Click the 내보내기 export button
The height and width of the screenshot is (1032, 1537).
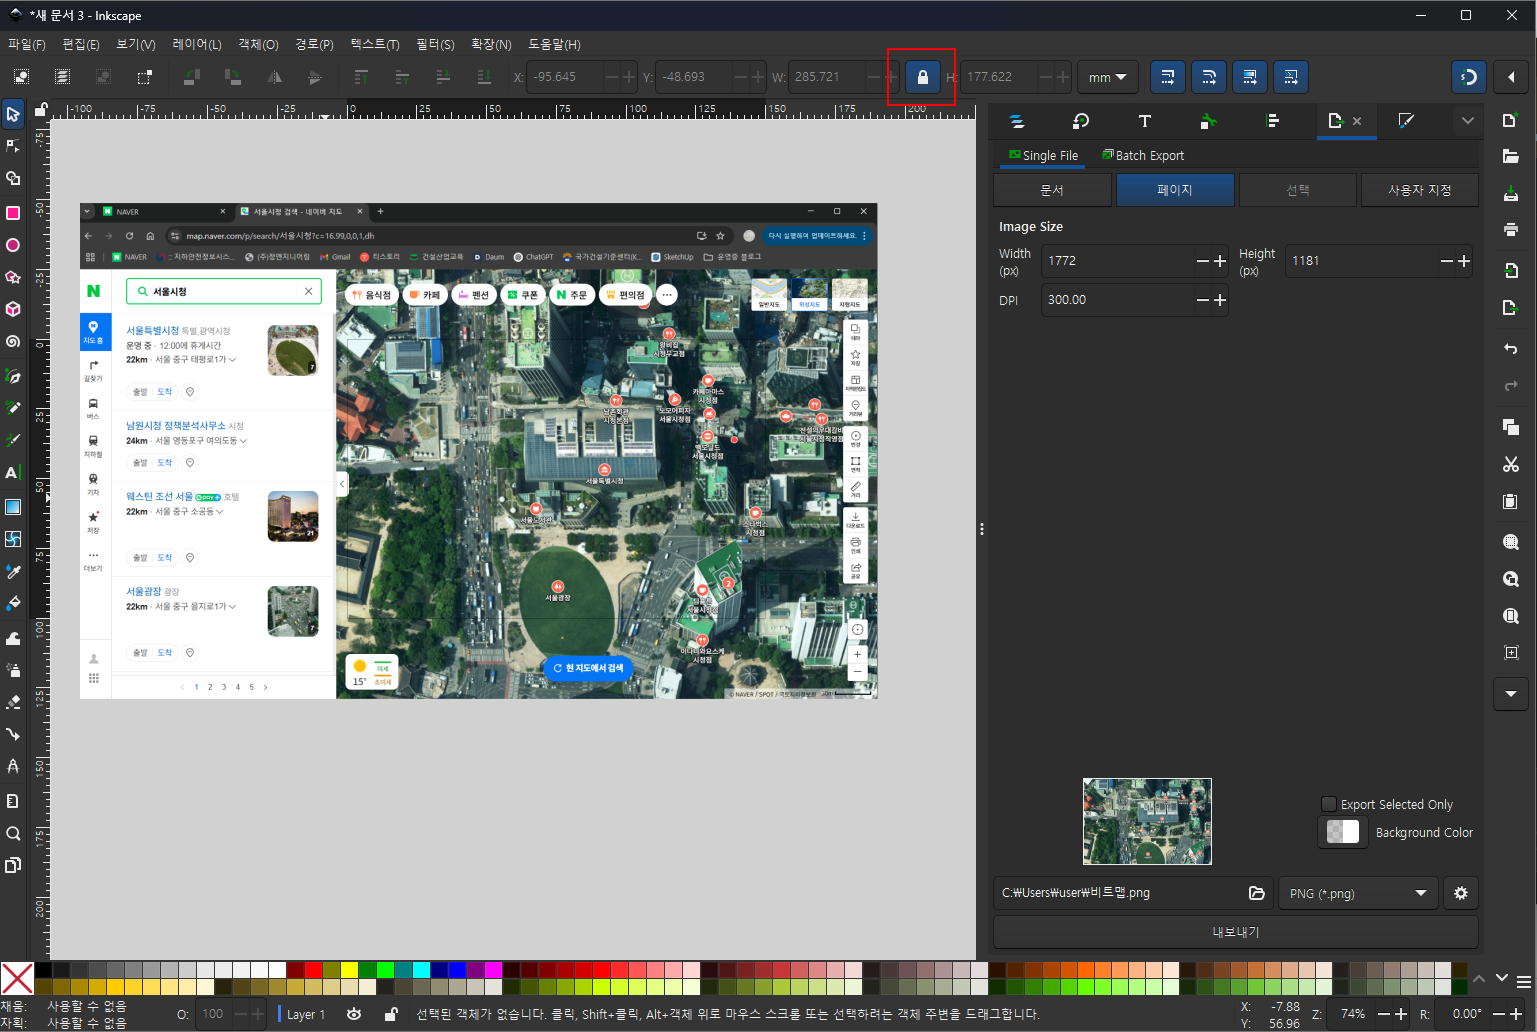1235,932
